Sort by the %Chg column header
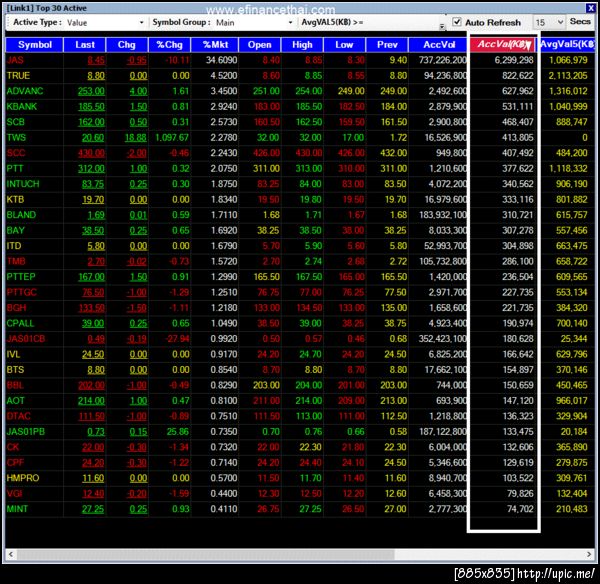The width and height of the screenshot is (600, 584). tap(170, 45)
